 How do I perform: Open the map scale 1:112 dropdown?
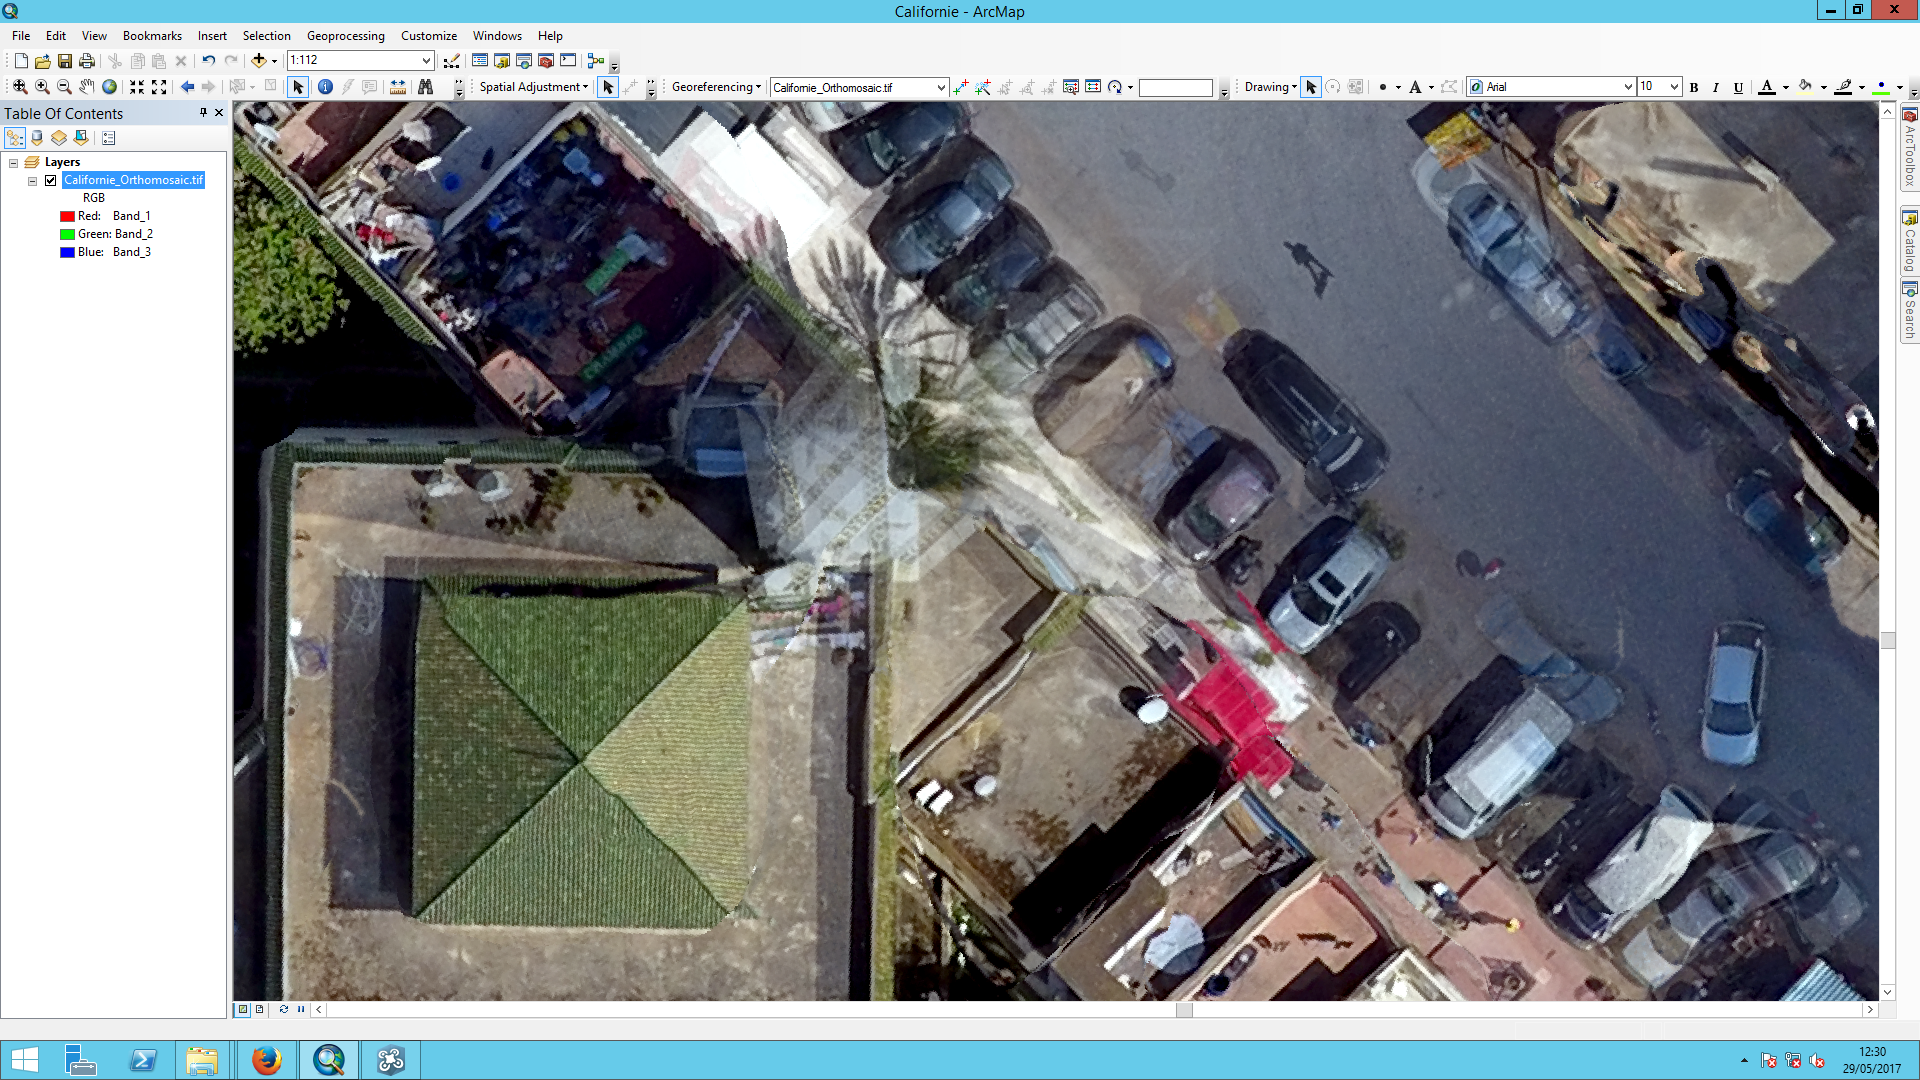pos(426,61)
